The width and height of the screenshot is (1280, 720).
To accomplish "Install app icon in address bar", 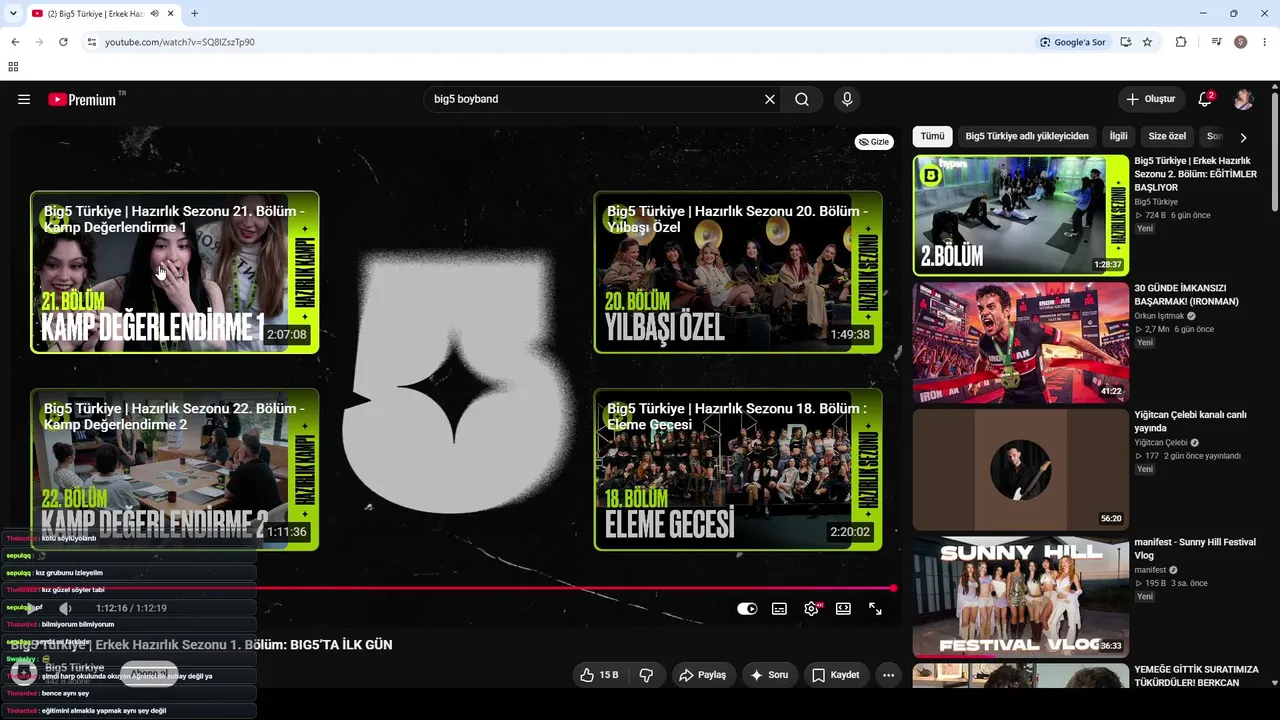I will tap(1126, 42).
